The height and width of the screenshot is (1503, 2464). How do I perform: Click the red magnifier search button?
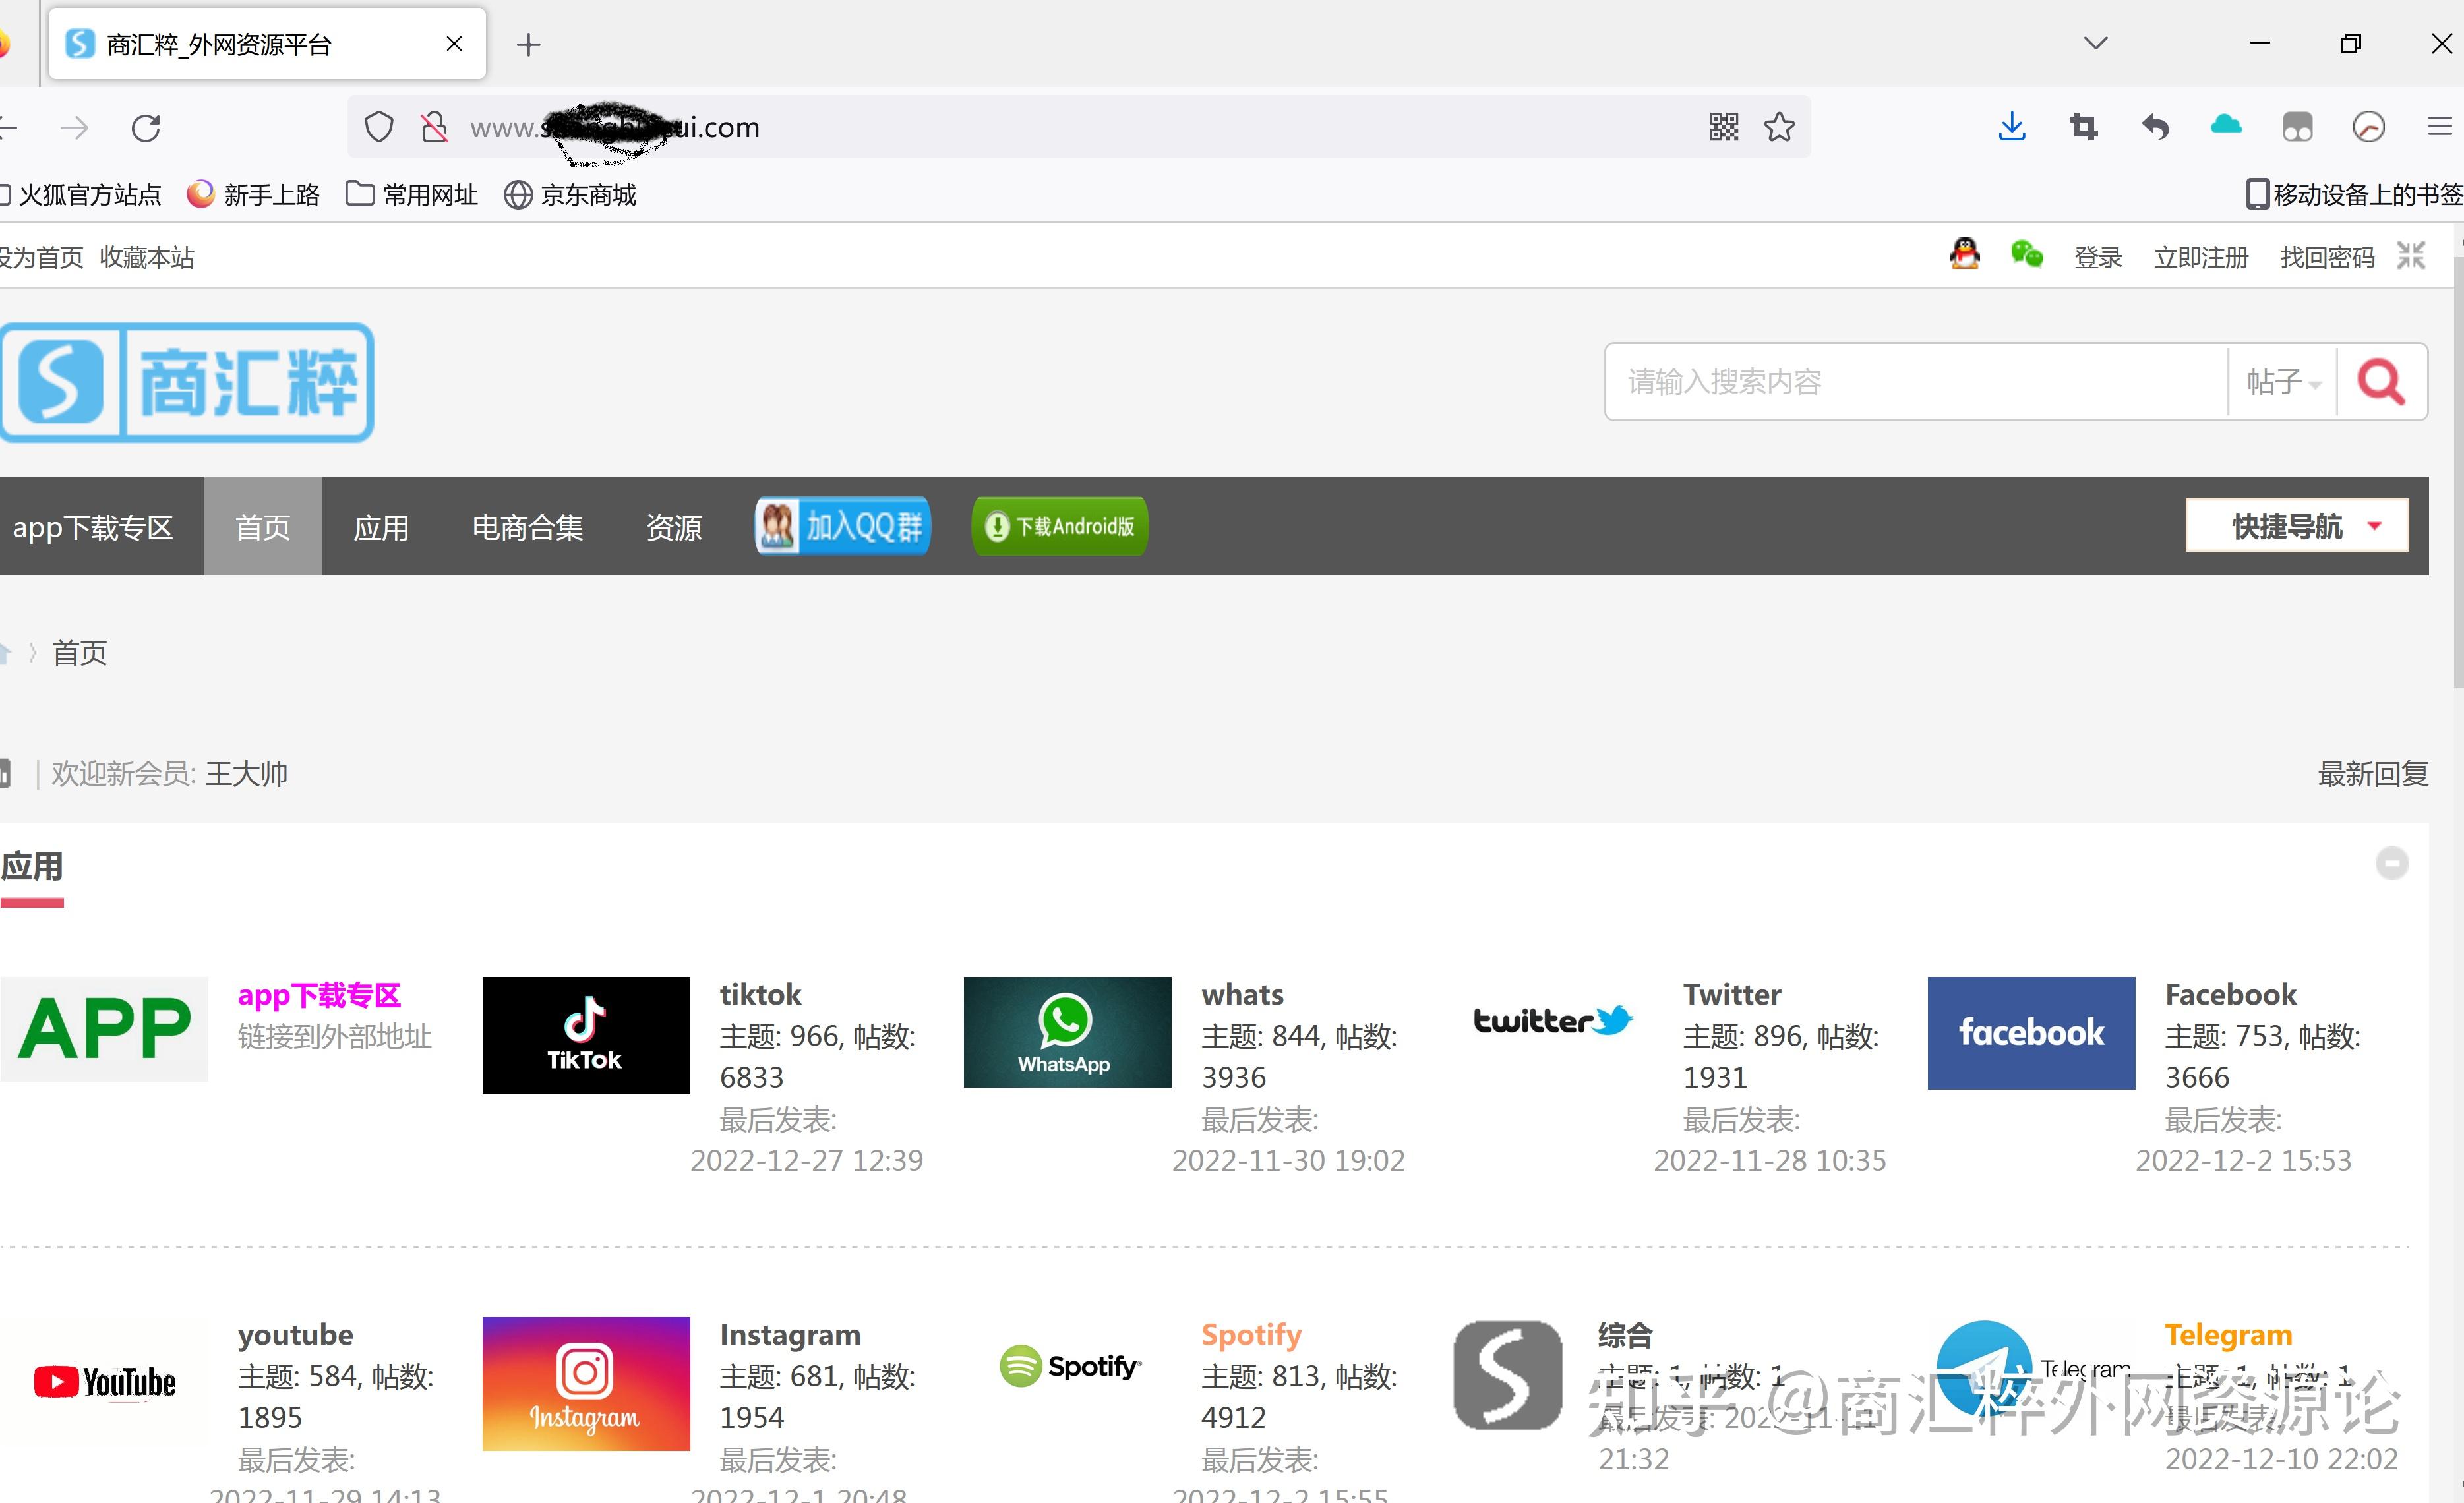(x=2381, y=381)
